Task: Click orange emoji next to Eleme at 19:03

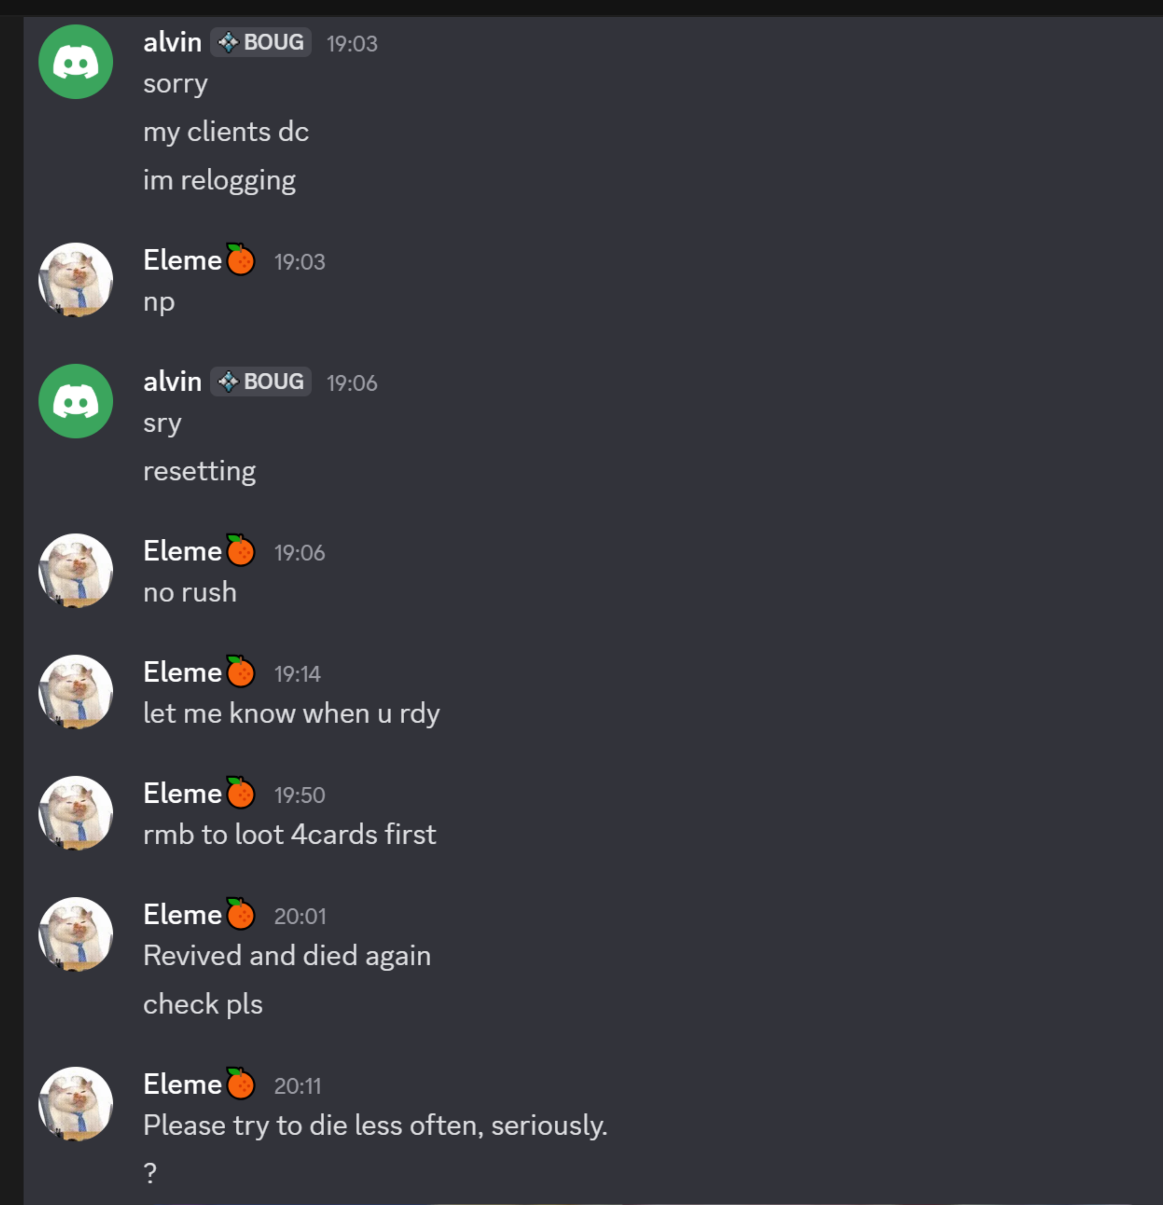Action: 240,259
